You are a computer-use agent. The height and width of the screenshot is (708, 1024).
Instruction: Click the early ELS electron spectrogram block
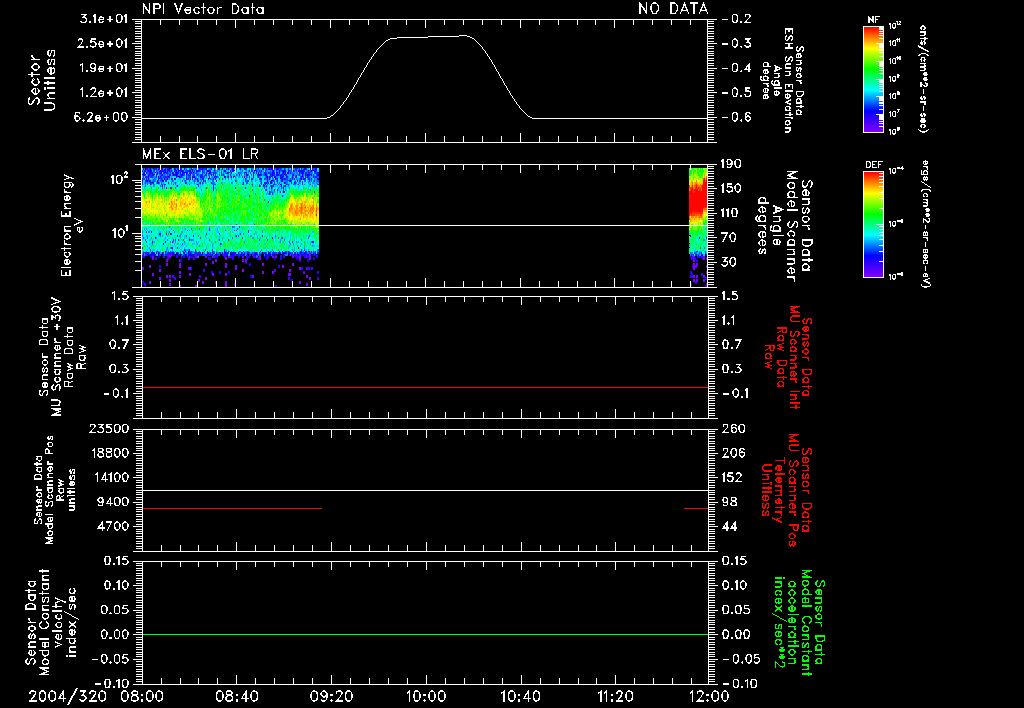tap(230, 226)
